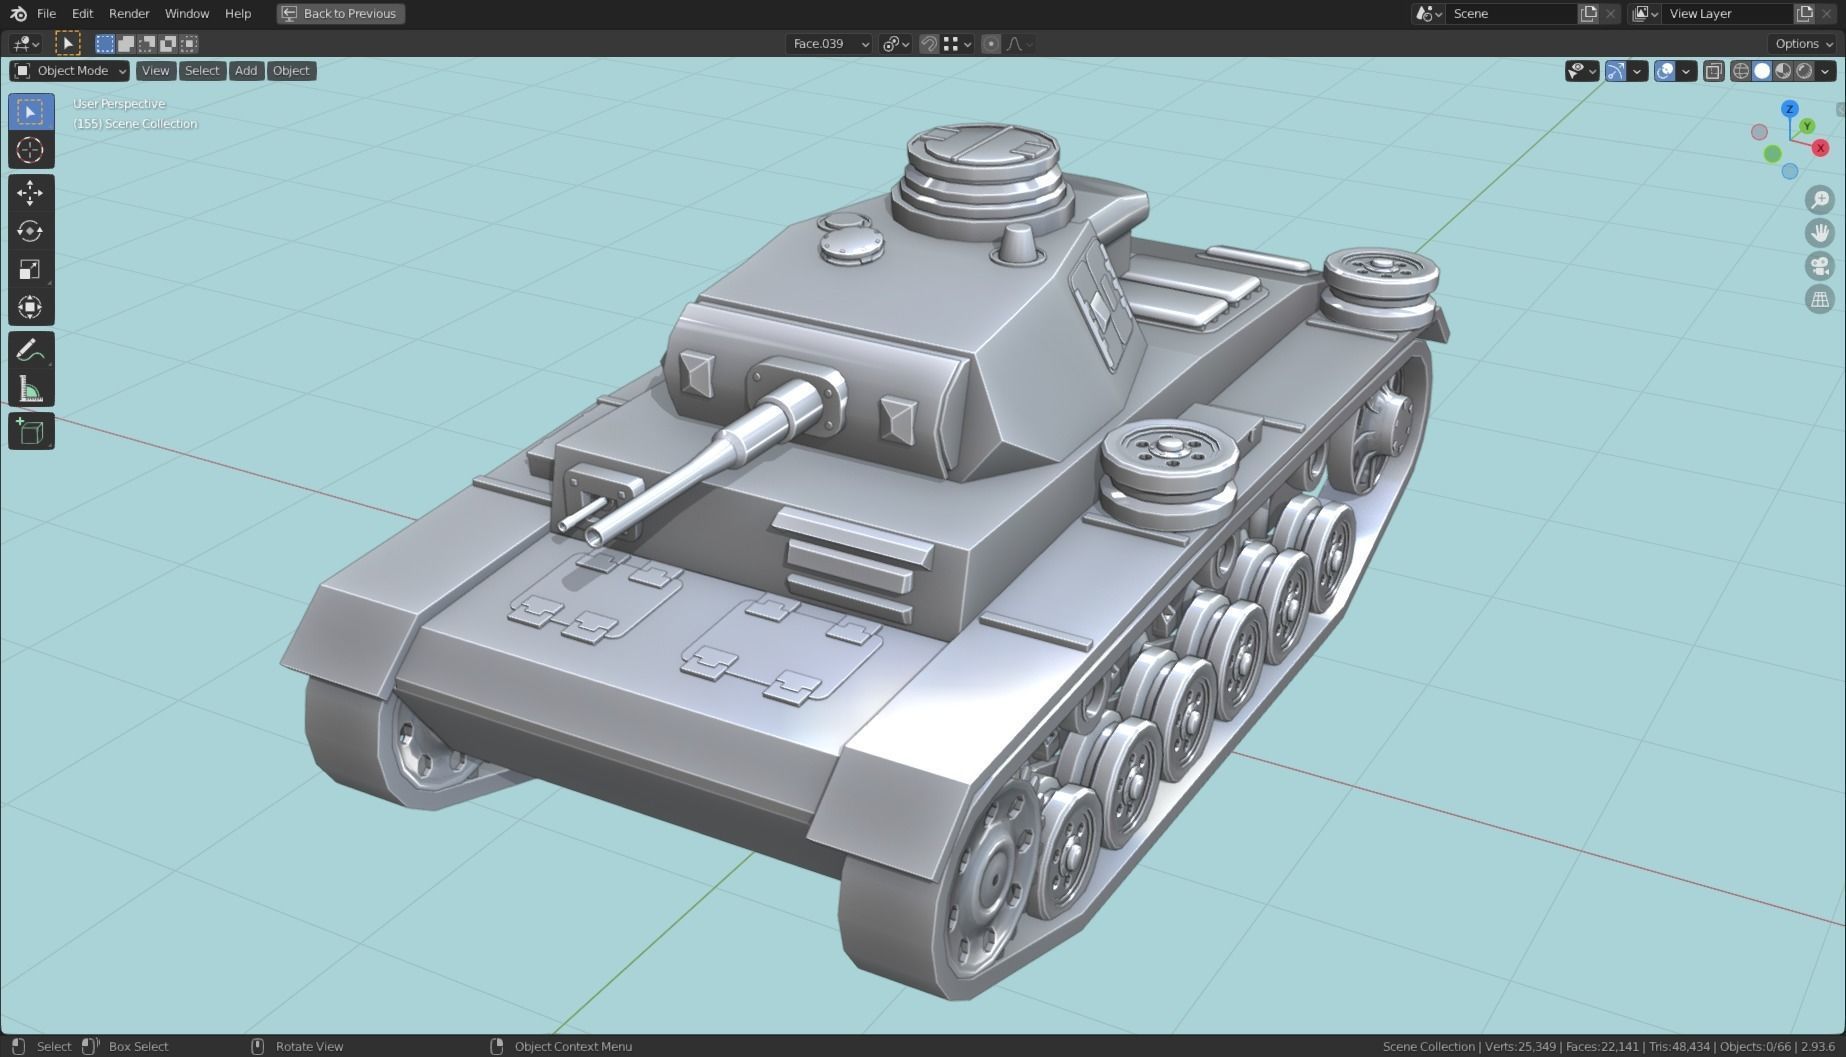This screenshot has width=1846, height=1057.
Task: Select the Scale tool
Action: tap(31, 269)
